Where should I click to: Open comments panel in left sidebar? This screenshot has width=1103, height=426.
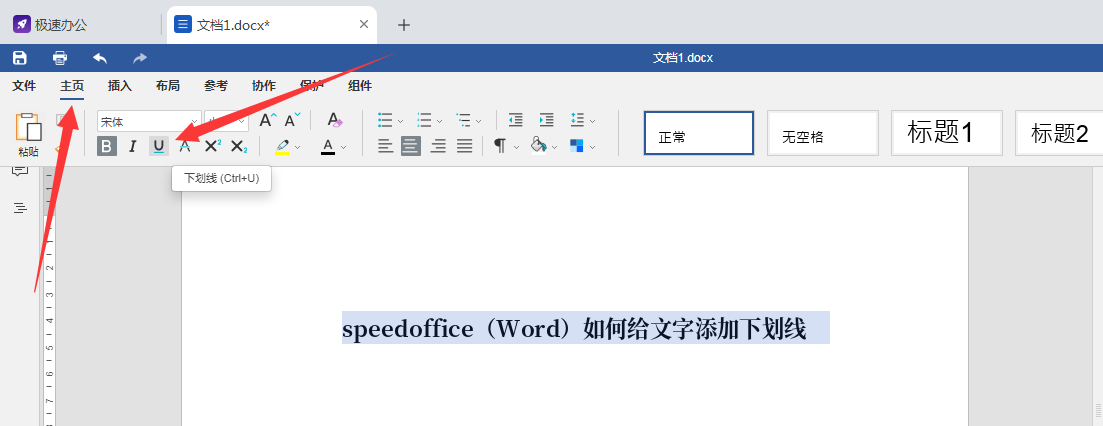point(20,171)
